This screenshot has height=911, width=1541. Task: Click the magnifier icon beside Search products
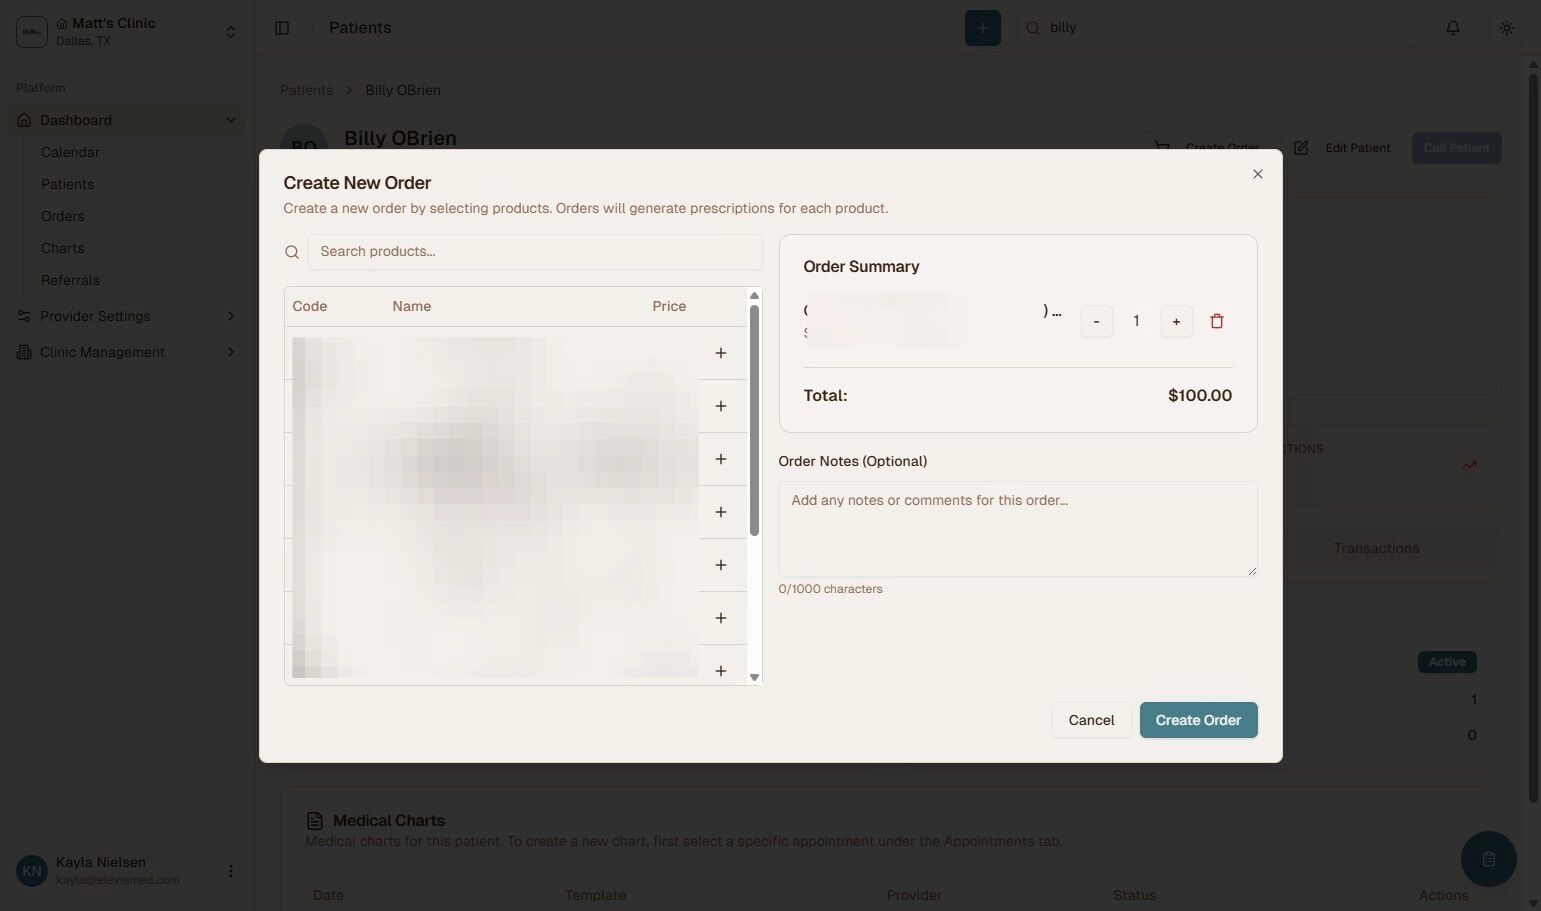click(x=292, y=252)
